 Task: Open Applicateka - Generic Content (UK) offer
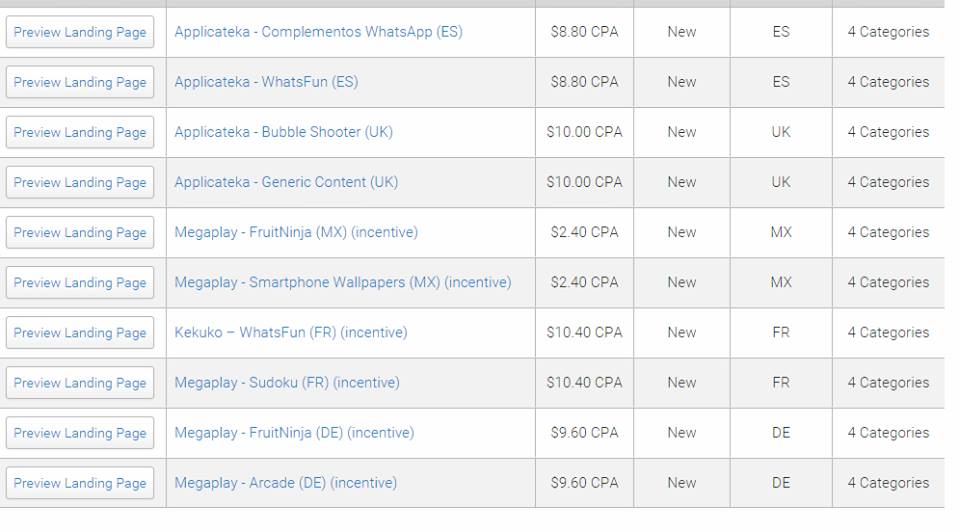pyautogui.click(x=286, y=182)
